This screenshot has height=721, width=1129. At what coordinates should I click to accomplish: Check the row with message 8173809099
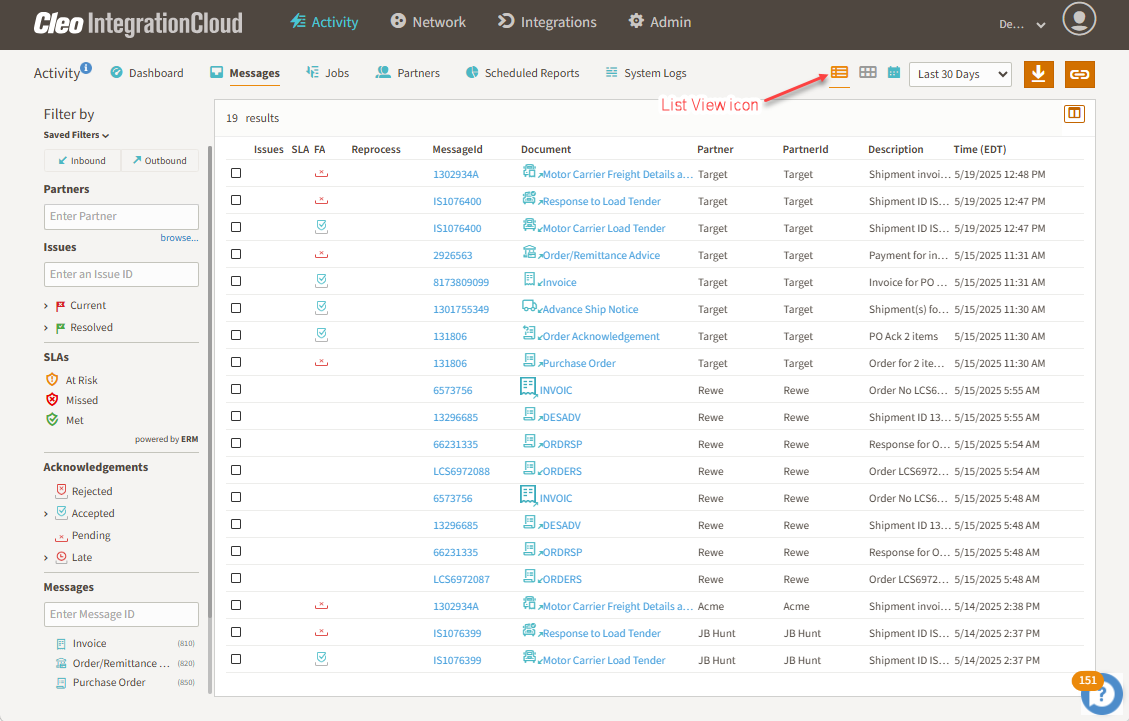(x=235, y=281)
